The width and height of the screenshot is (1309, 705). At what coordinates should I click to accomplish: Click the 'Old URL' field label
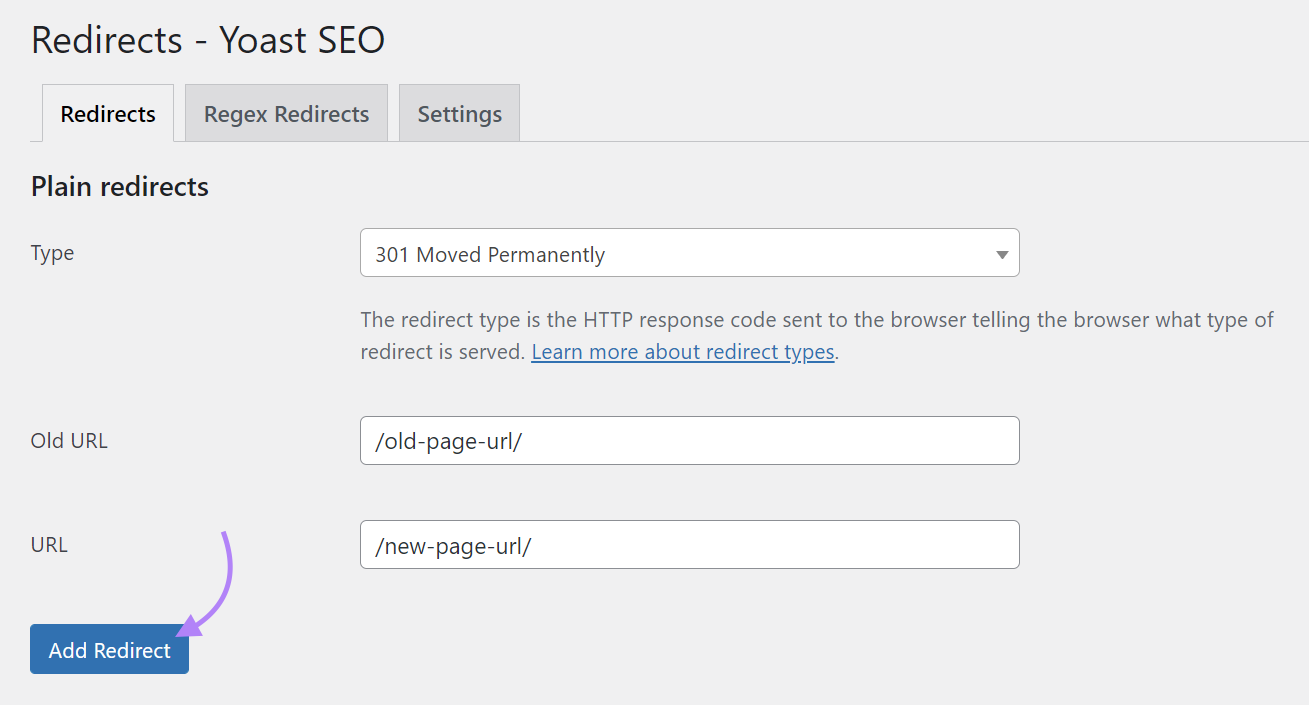pos(69,440)
